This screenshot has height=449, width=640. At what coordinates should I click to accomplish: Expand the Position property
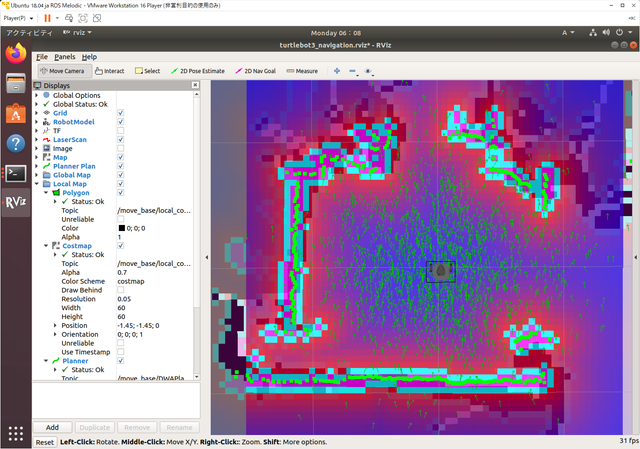click(55, 325)
